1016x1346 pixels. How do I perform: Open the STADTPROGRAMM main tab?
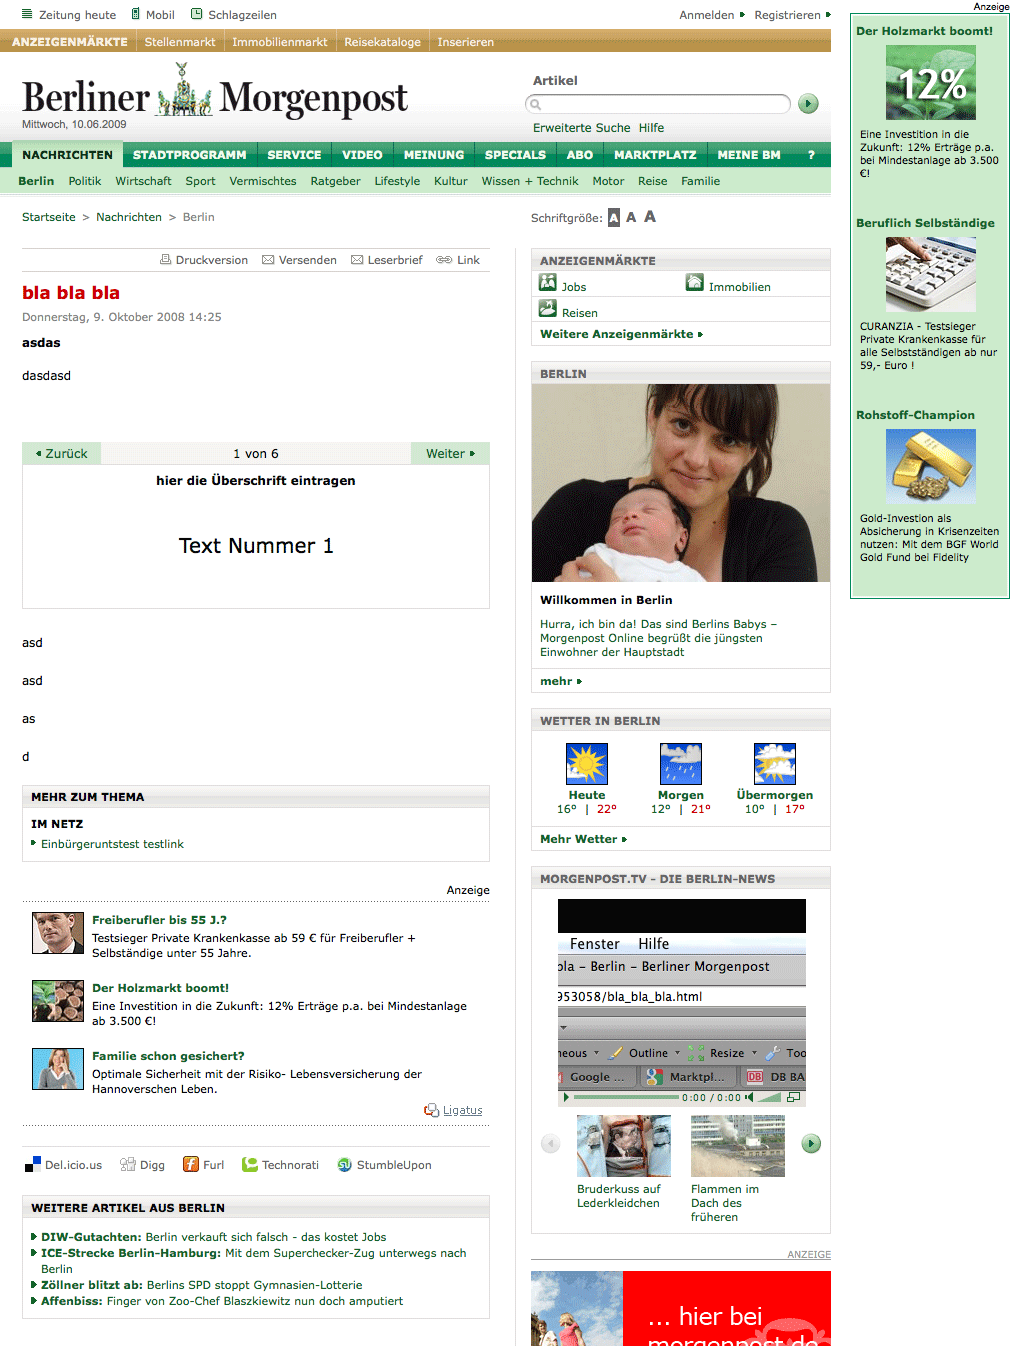(189, 155)
